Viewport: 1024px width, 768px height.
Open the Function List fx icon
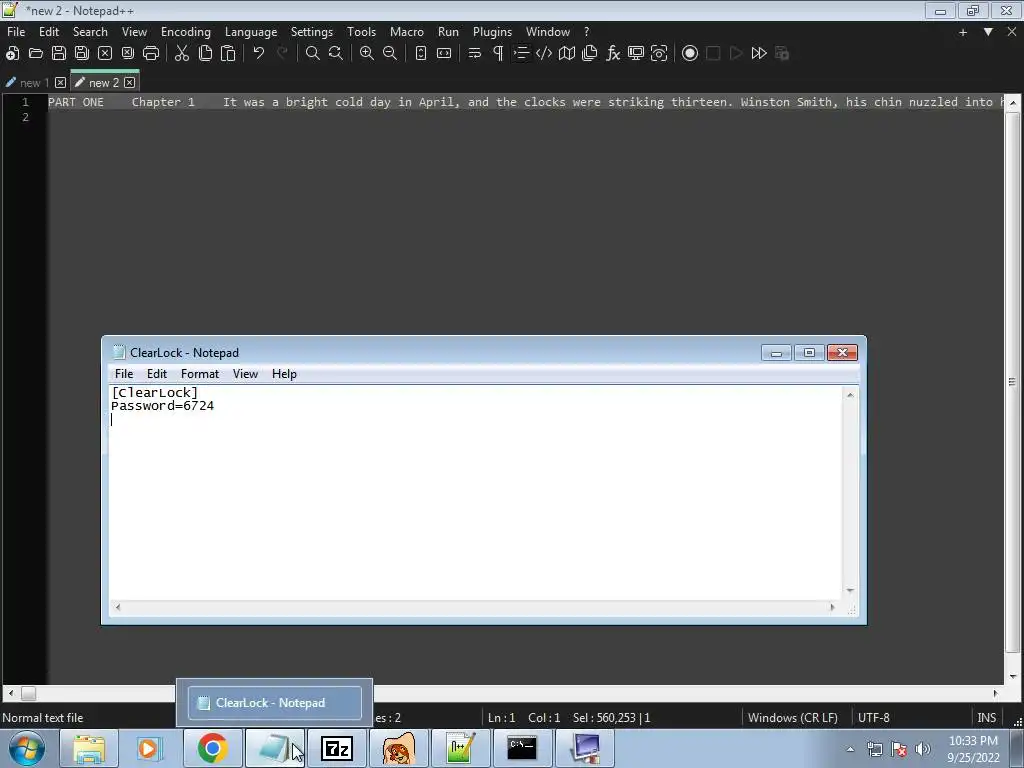pos(613,54)
